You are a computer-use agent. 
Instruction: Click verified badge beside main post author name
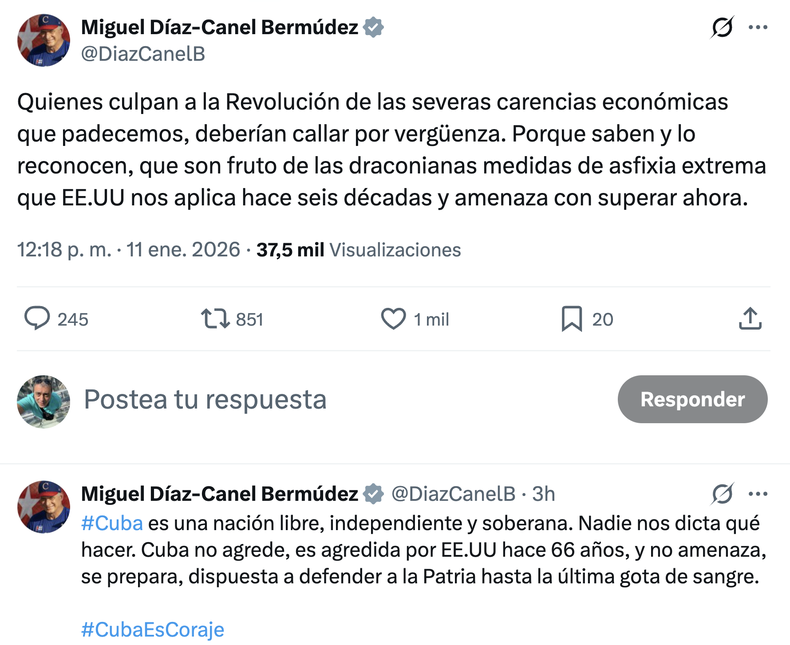click(x=374, y=28)
